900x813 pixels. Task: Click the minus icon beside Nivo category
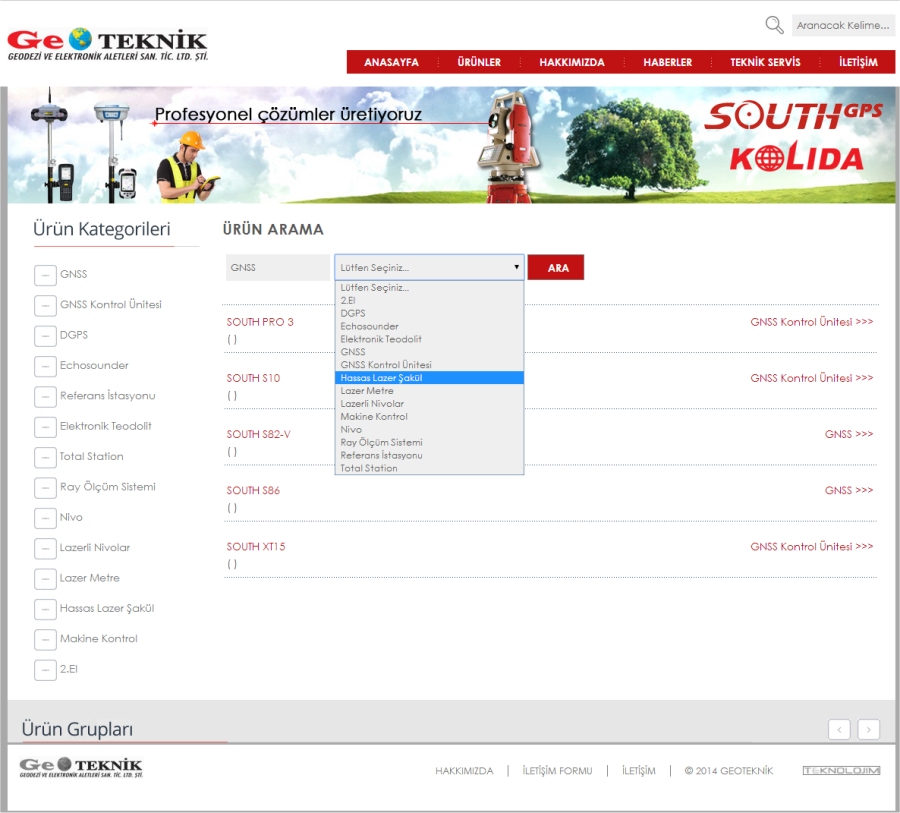point(45,518)
